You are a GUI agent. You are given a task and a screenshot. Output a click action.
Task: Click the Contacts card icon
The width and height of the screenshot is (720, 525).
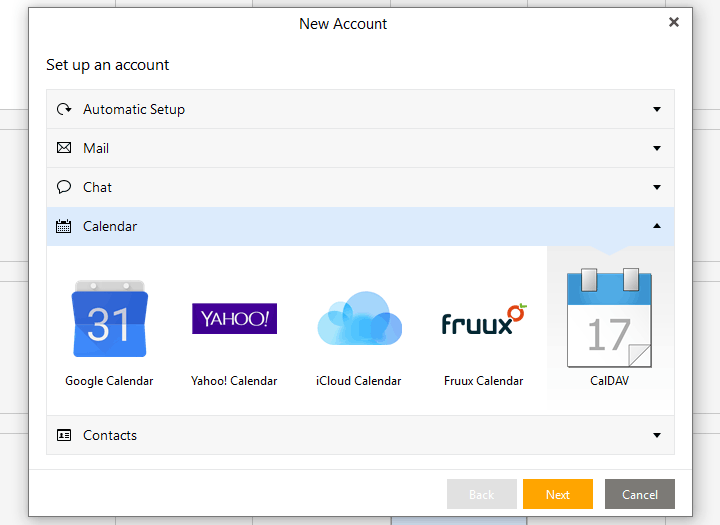64,435
